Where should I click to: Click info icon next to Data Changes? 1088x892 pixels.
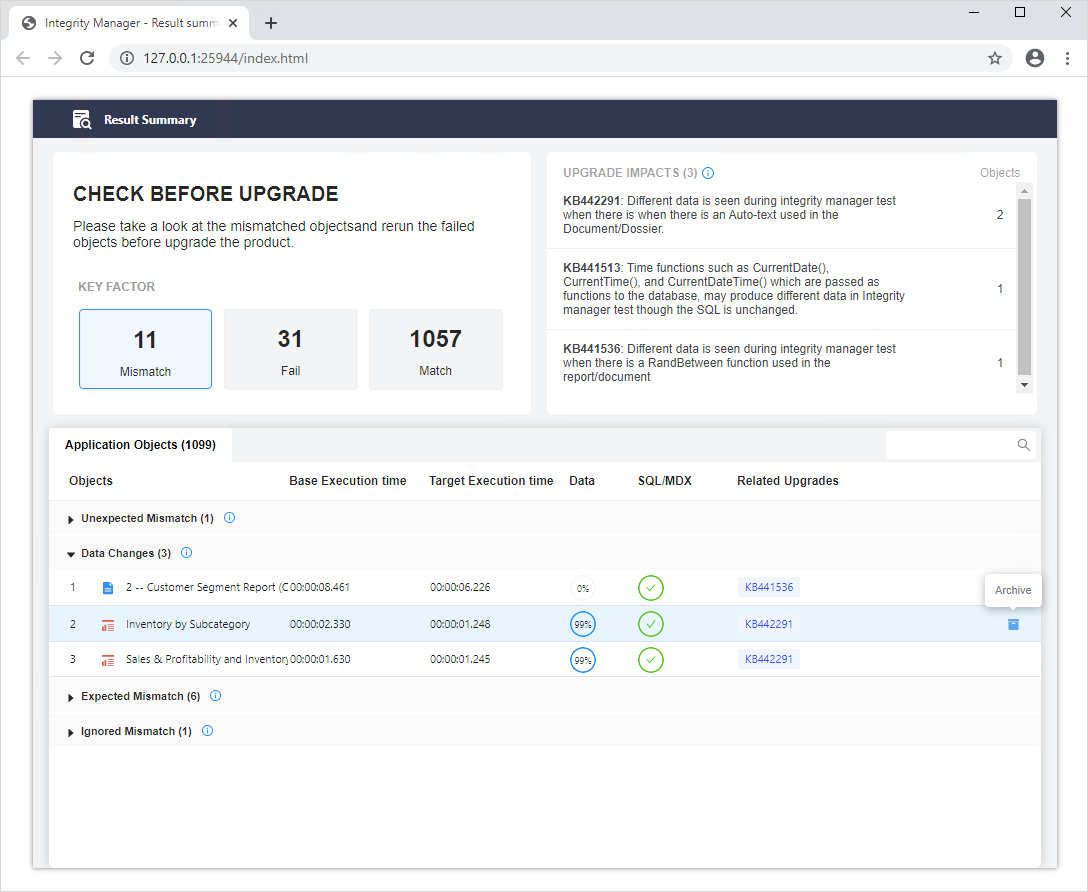[186, 553]
